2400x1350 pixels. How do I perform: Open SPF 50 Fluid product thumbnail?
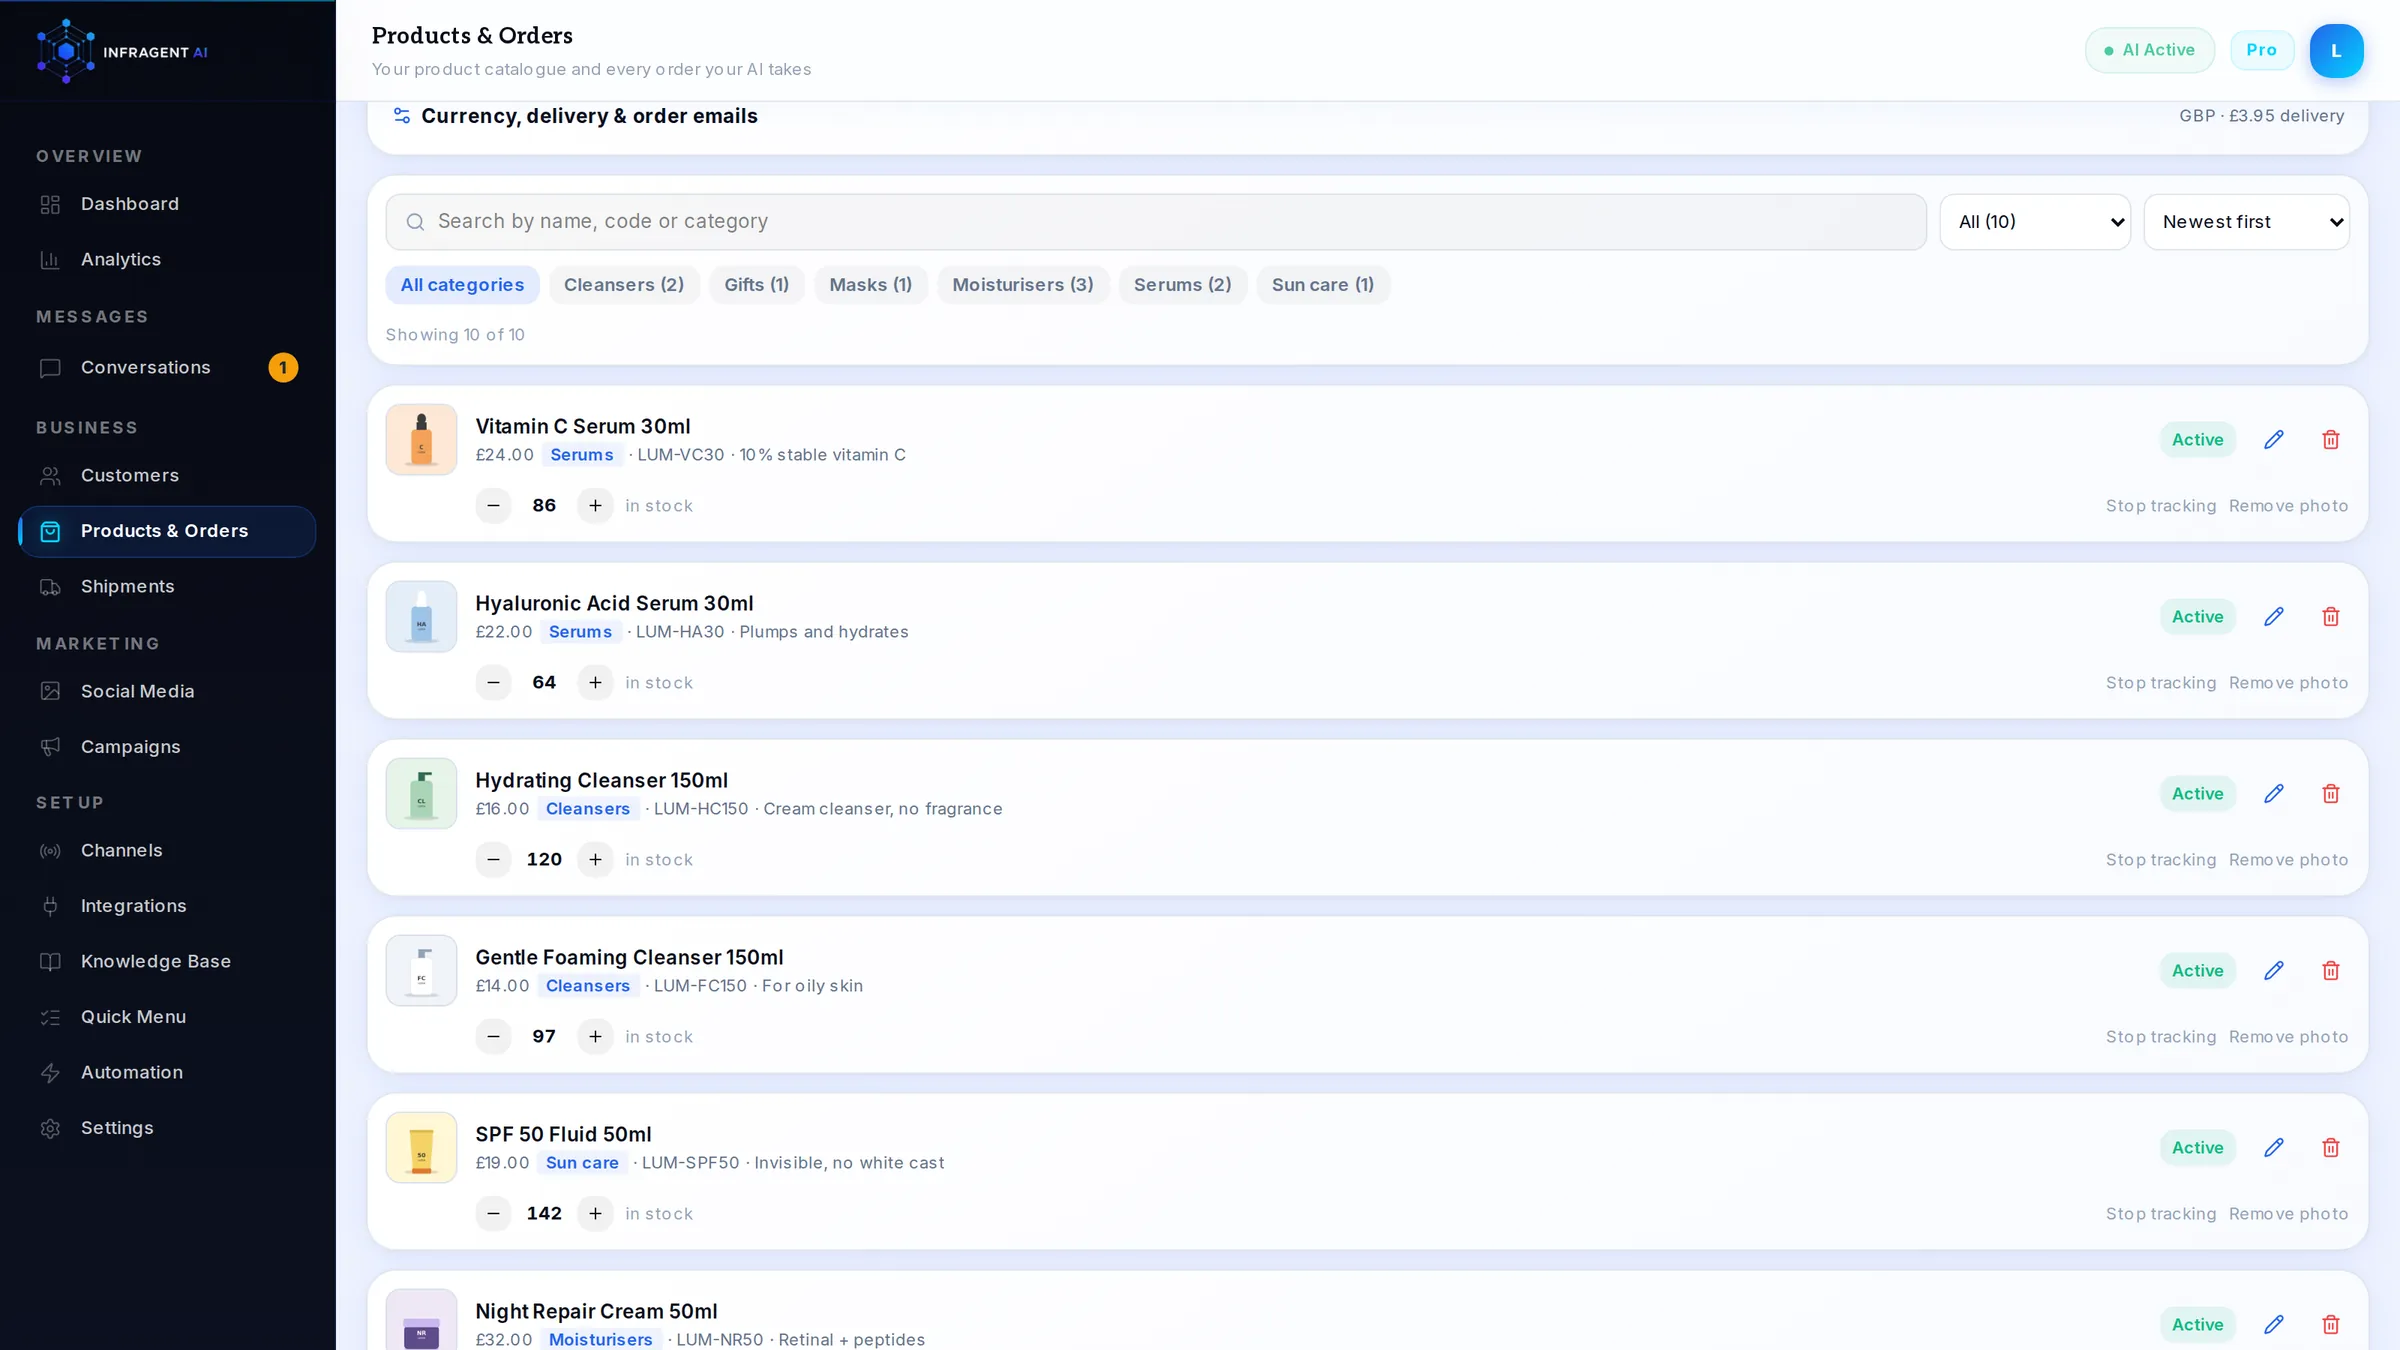click(x=421, y=1148)
